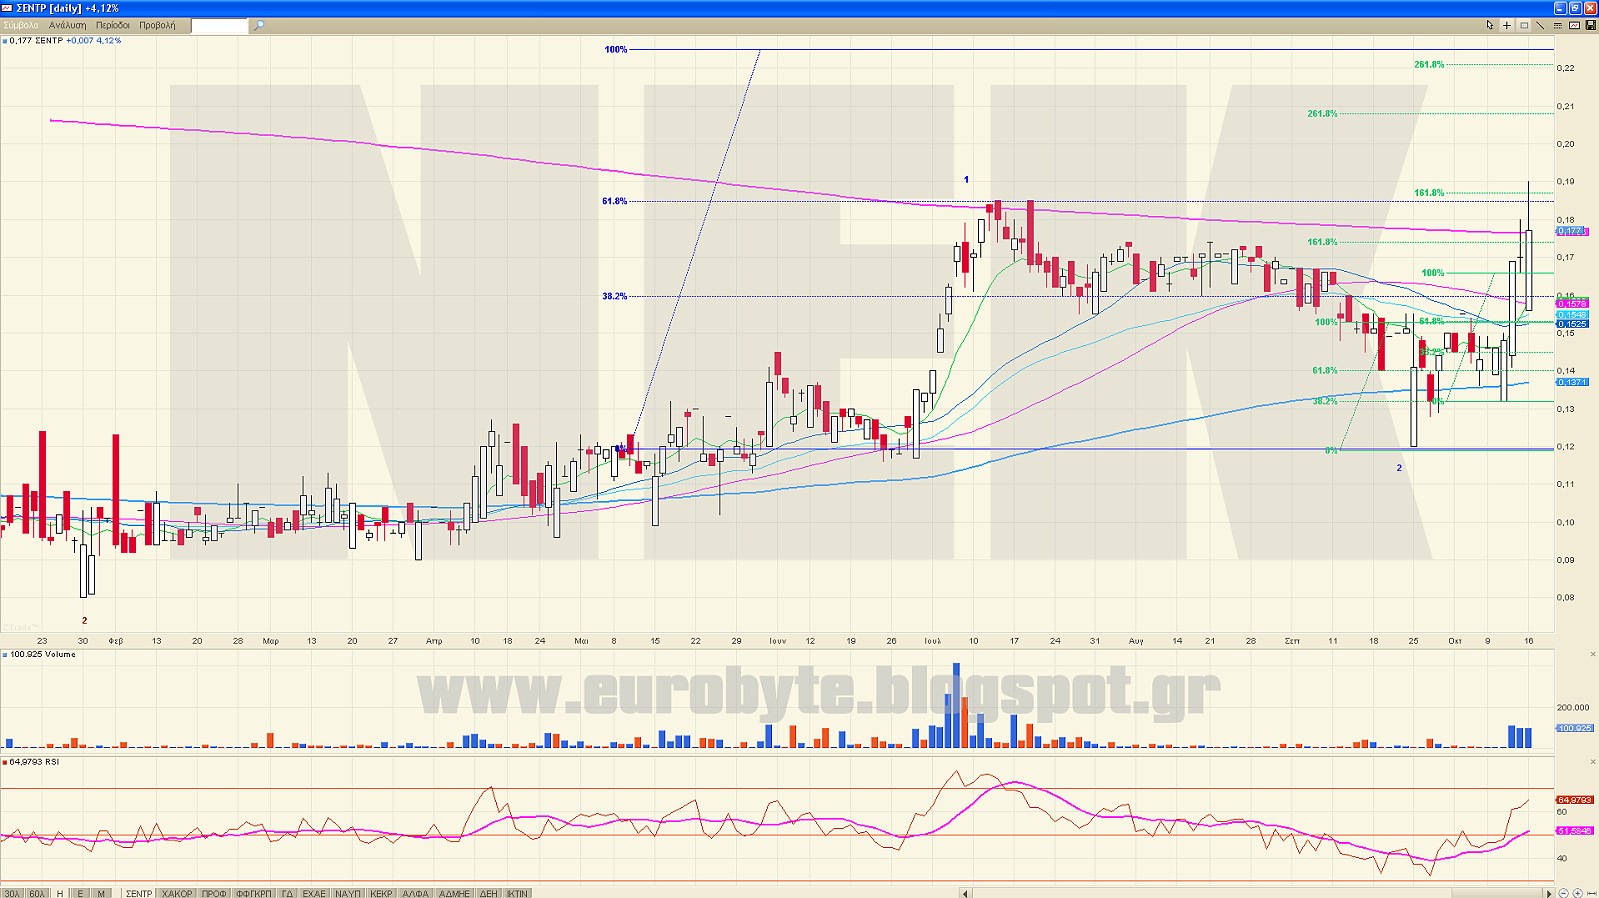
Task: Switch to the ΠΡΟΦ symbol tab
Action: [214, 893]
